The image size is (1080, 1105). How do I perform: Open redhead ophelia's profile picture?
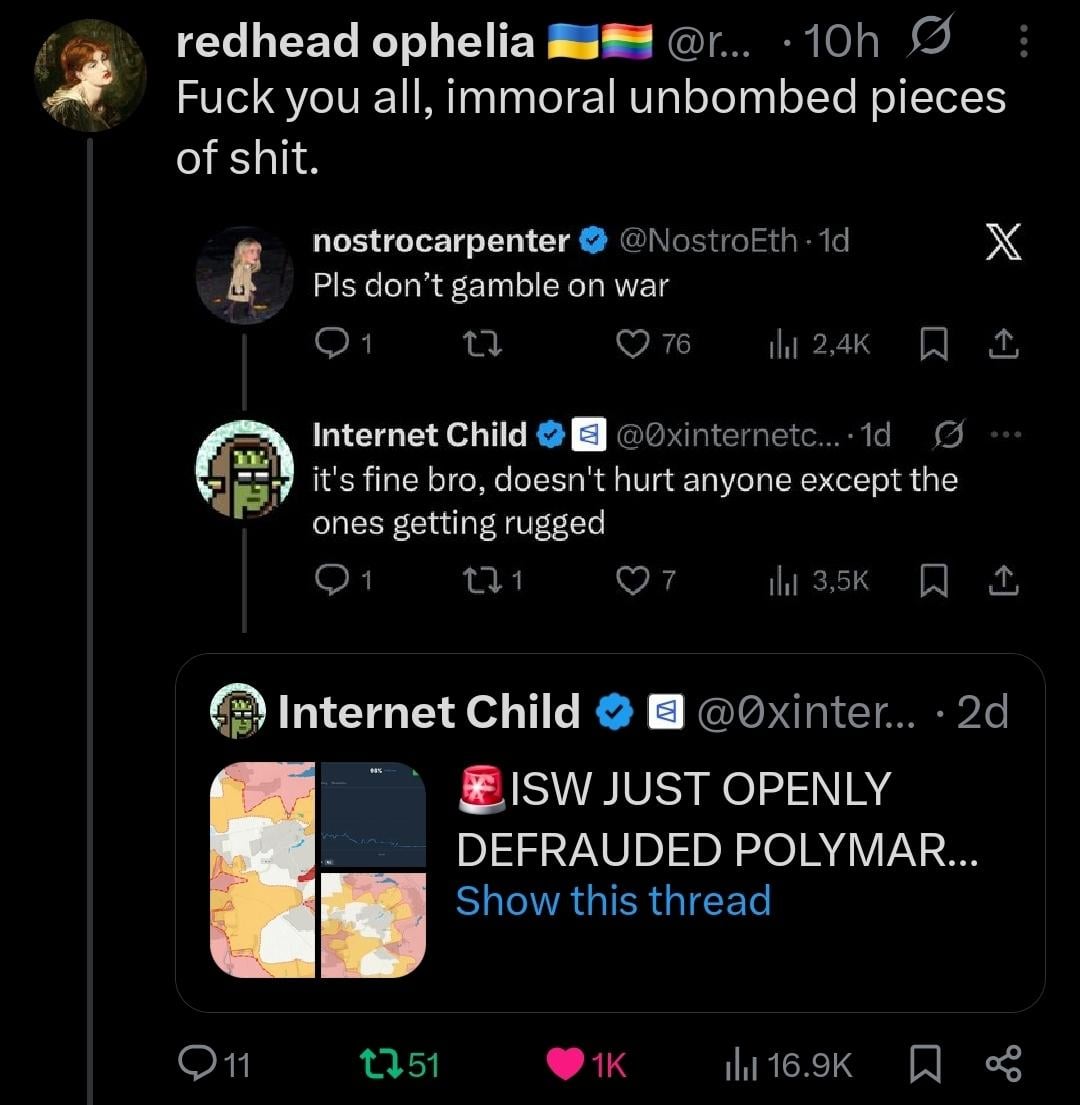click(90, 75)
